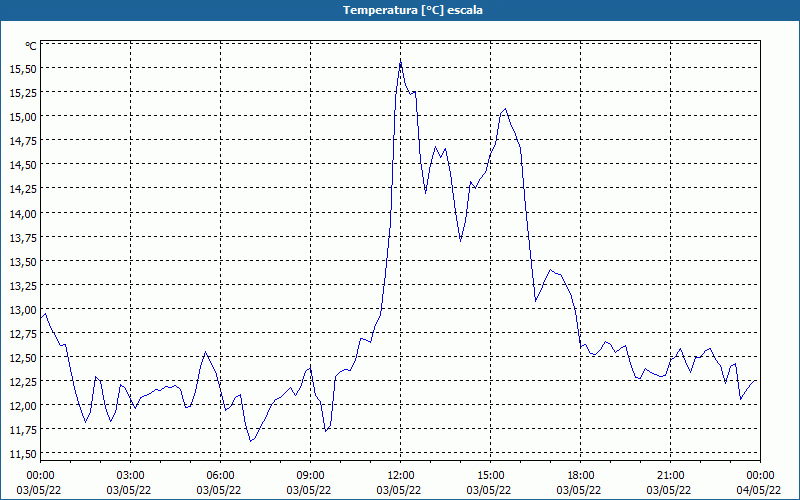Click the 12,00 temperature axis label
Screen dimensions: 800x500
point(23,406)
